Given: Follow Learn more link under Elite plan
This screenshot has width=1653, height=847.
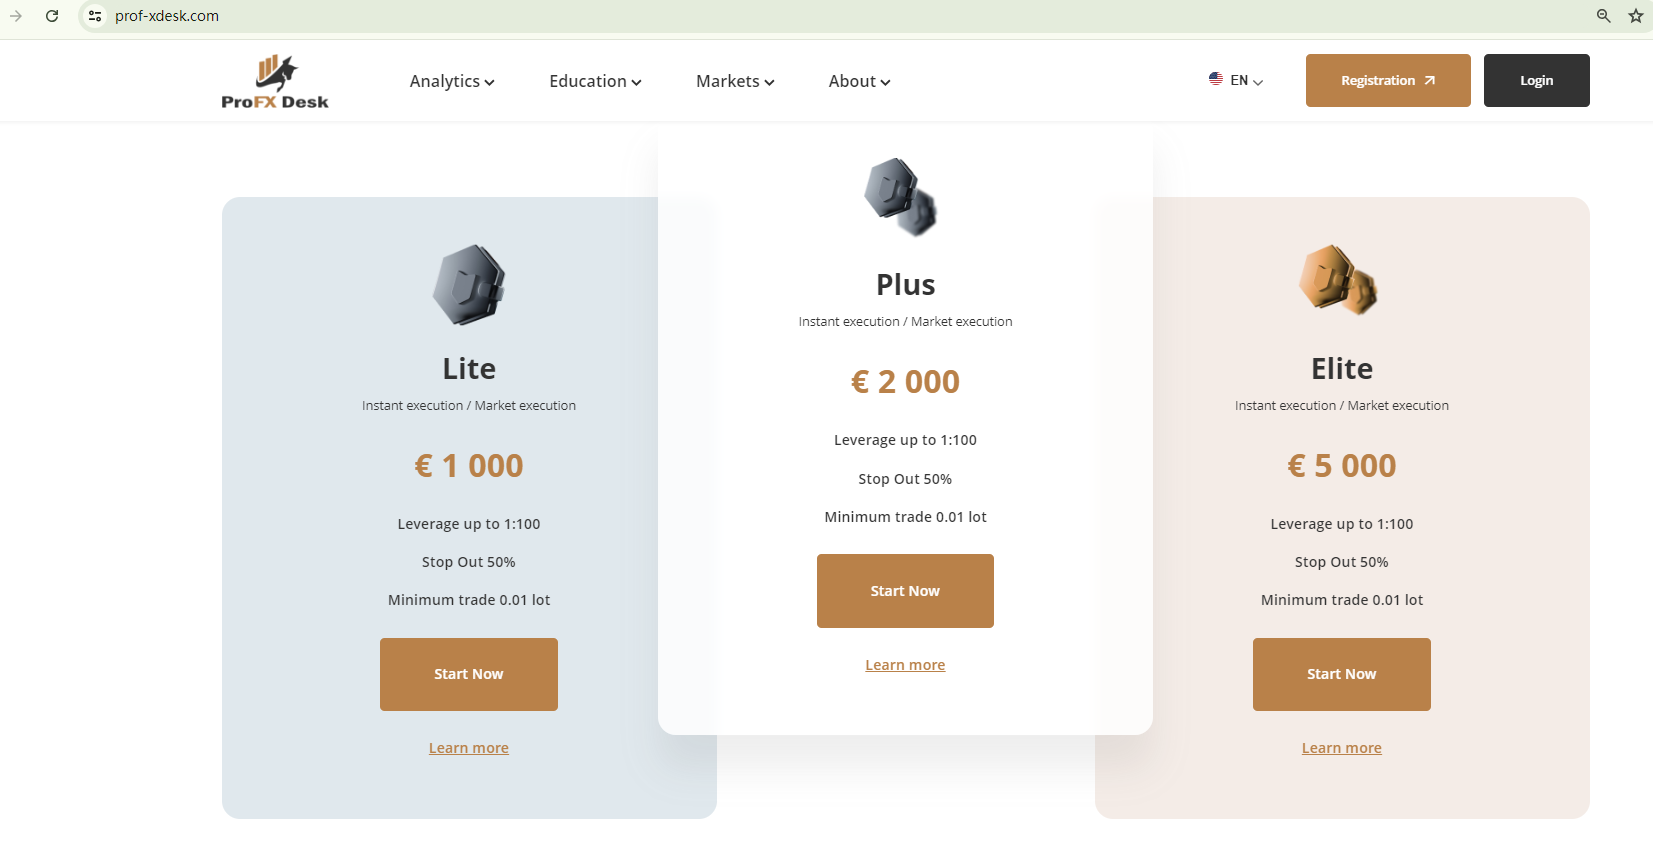Looking at the screenshot, I should (1341, 748).
